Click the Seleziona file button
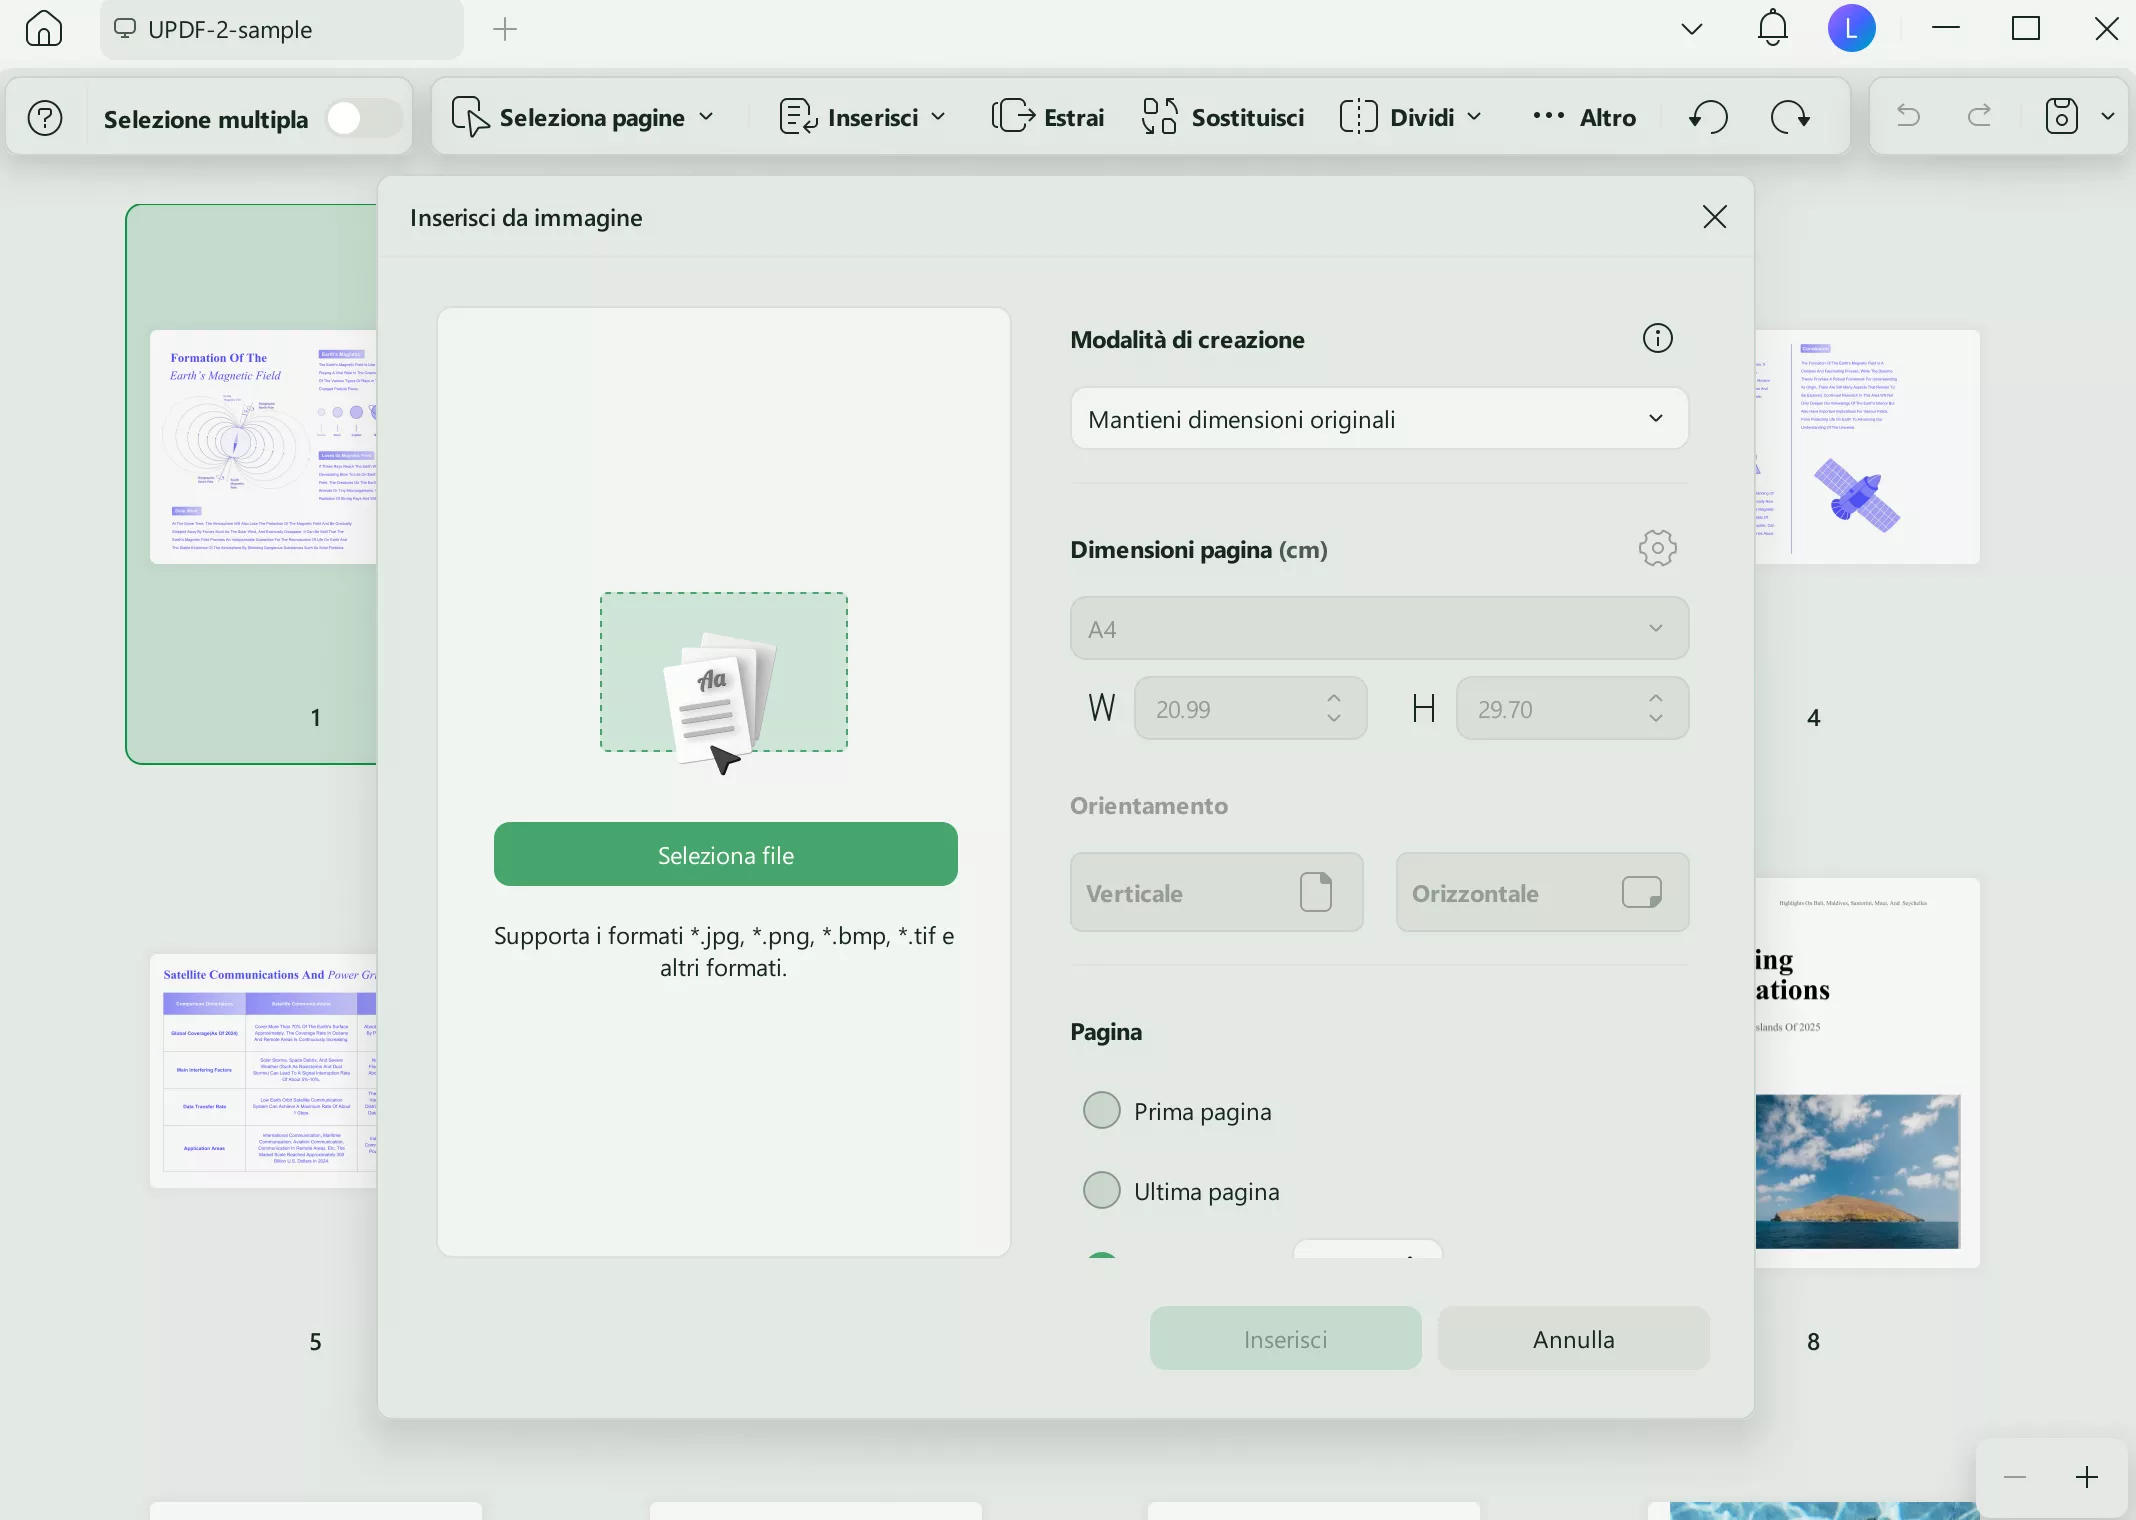Viewport: 2136px width, 1520px height. coord(725,854)
